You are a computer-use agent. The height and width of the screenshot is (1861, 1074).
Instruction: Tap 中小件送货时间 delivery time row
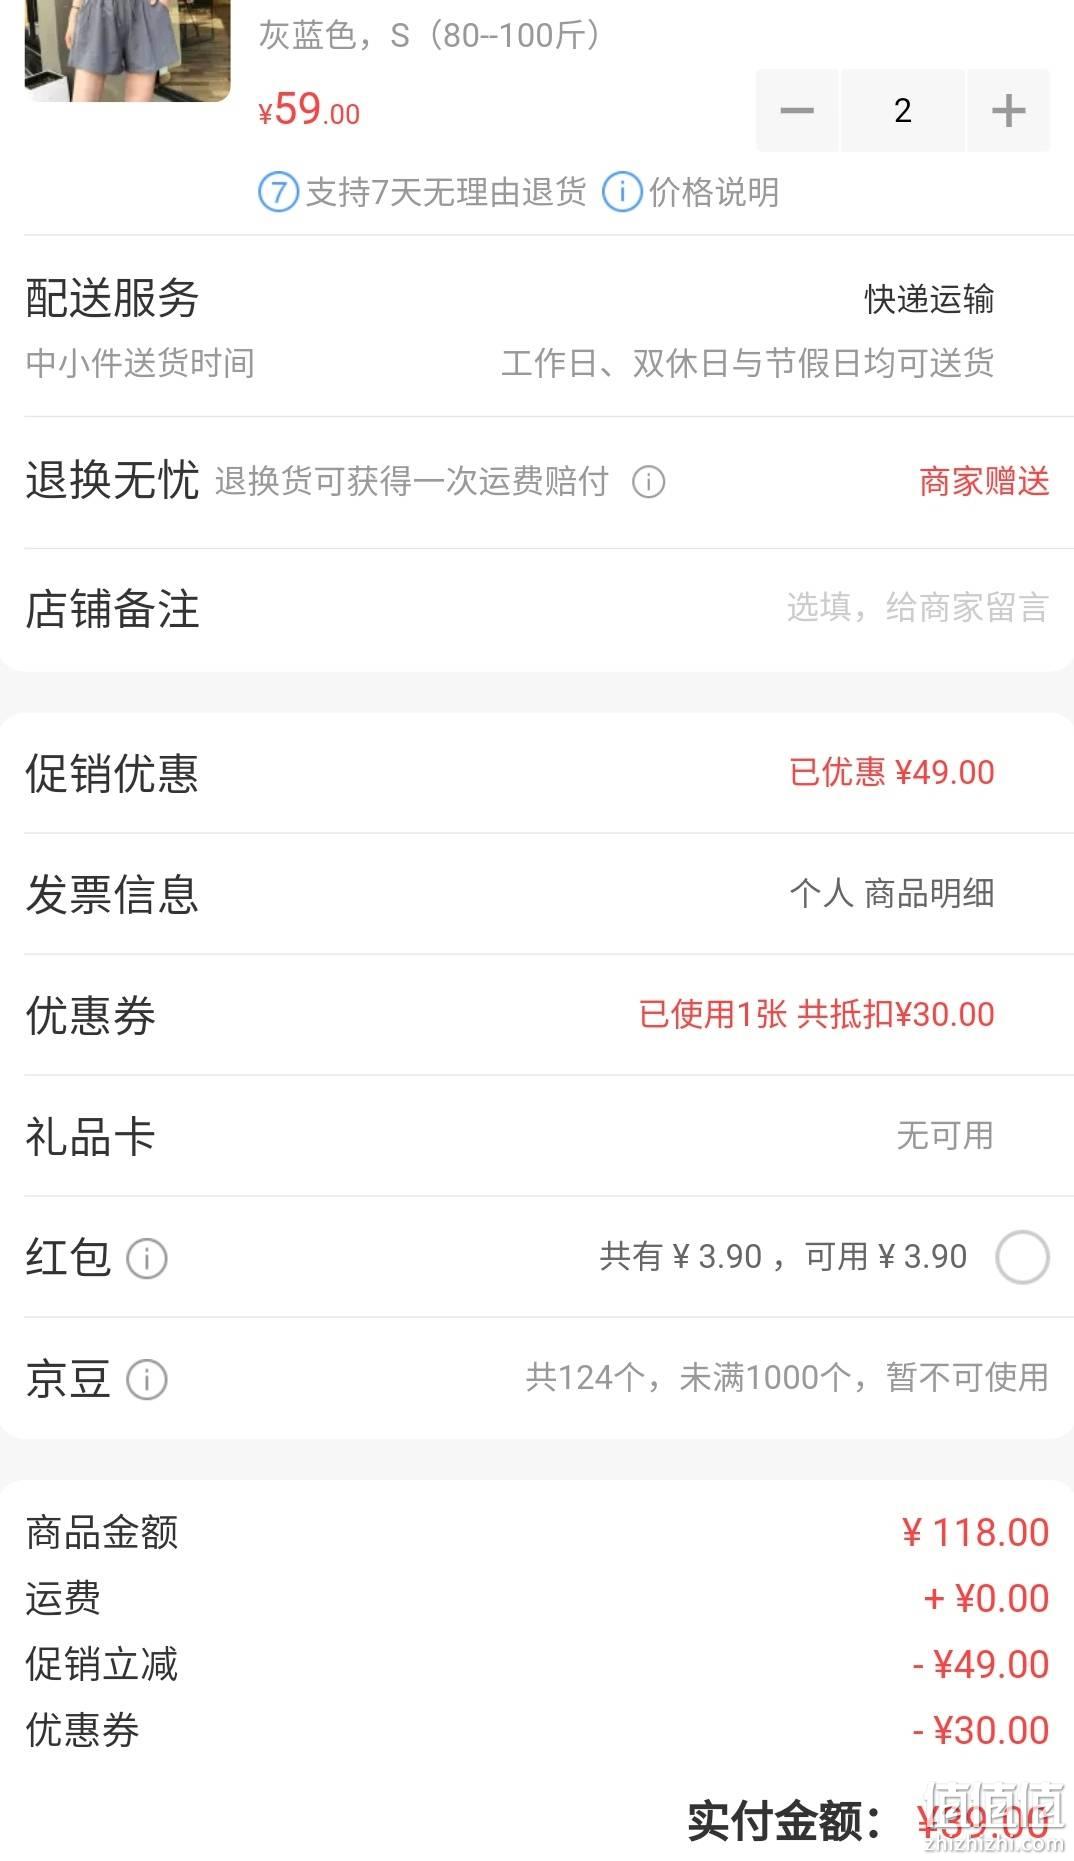[537, 363]
